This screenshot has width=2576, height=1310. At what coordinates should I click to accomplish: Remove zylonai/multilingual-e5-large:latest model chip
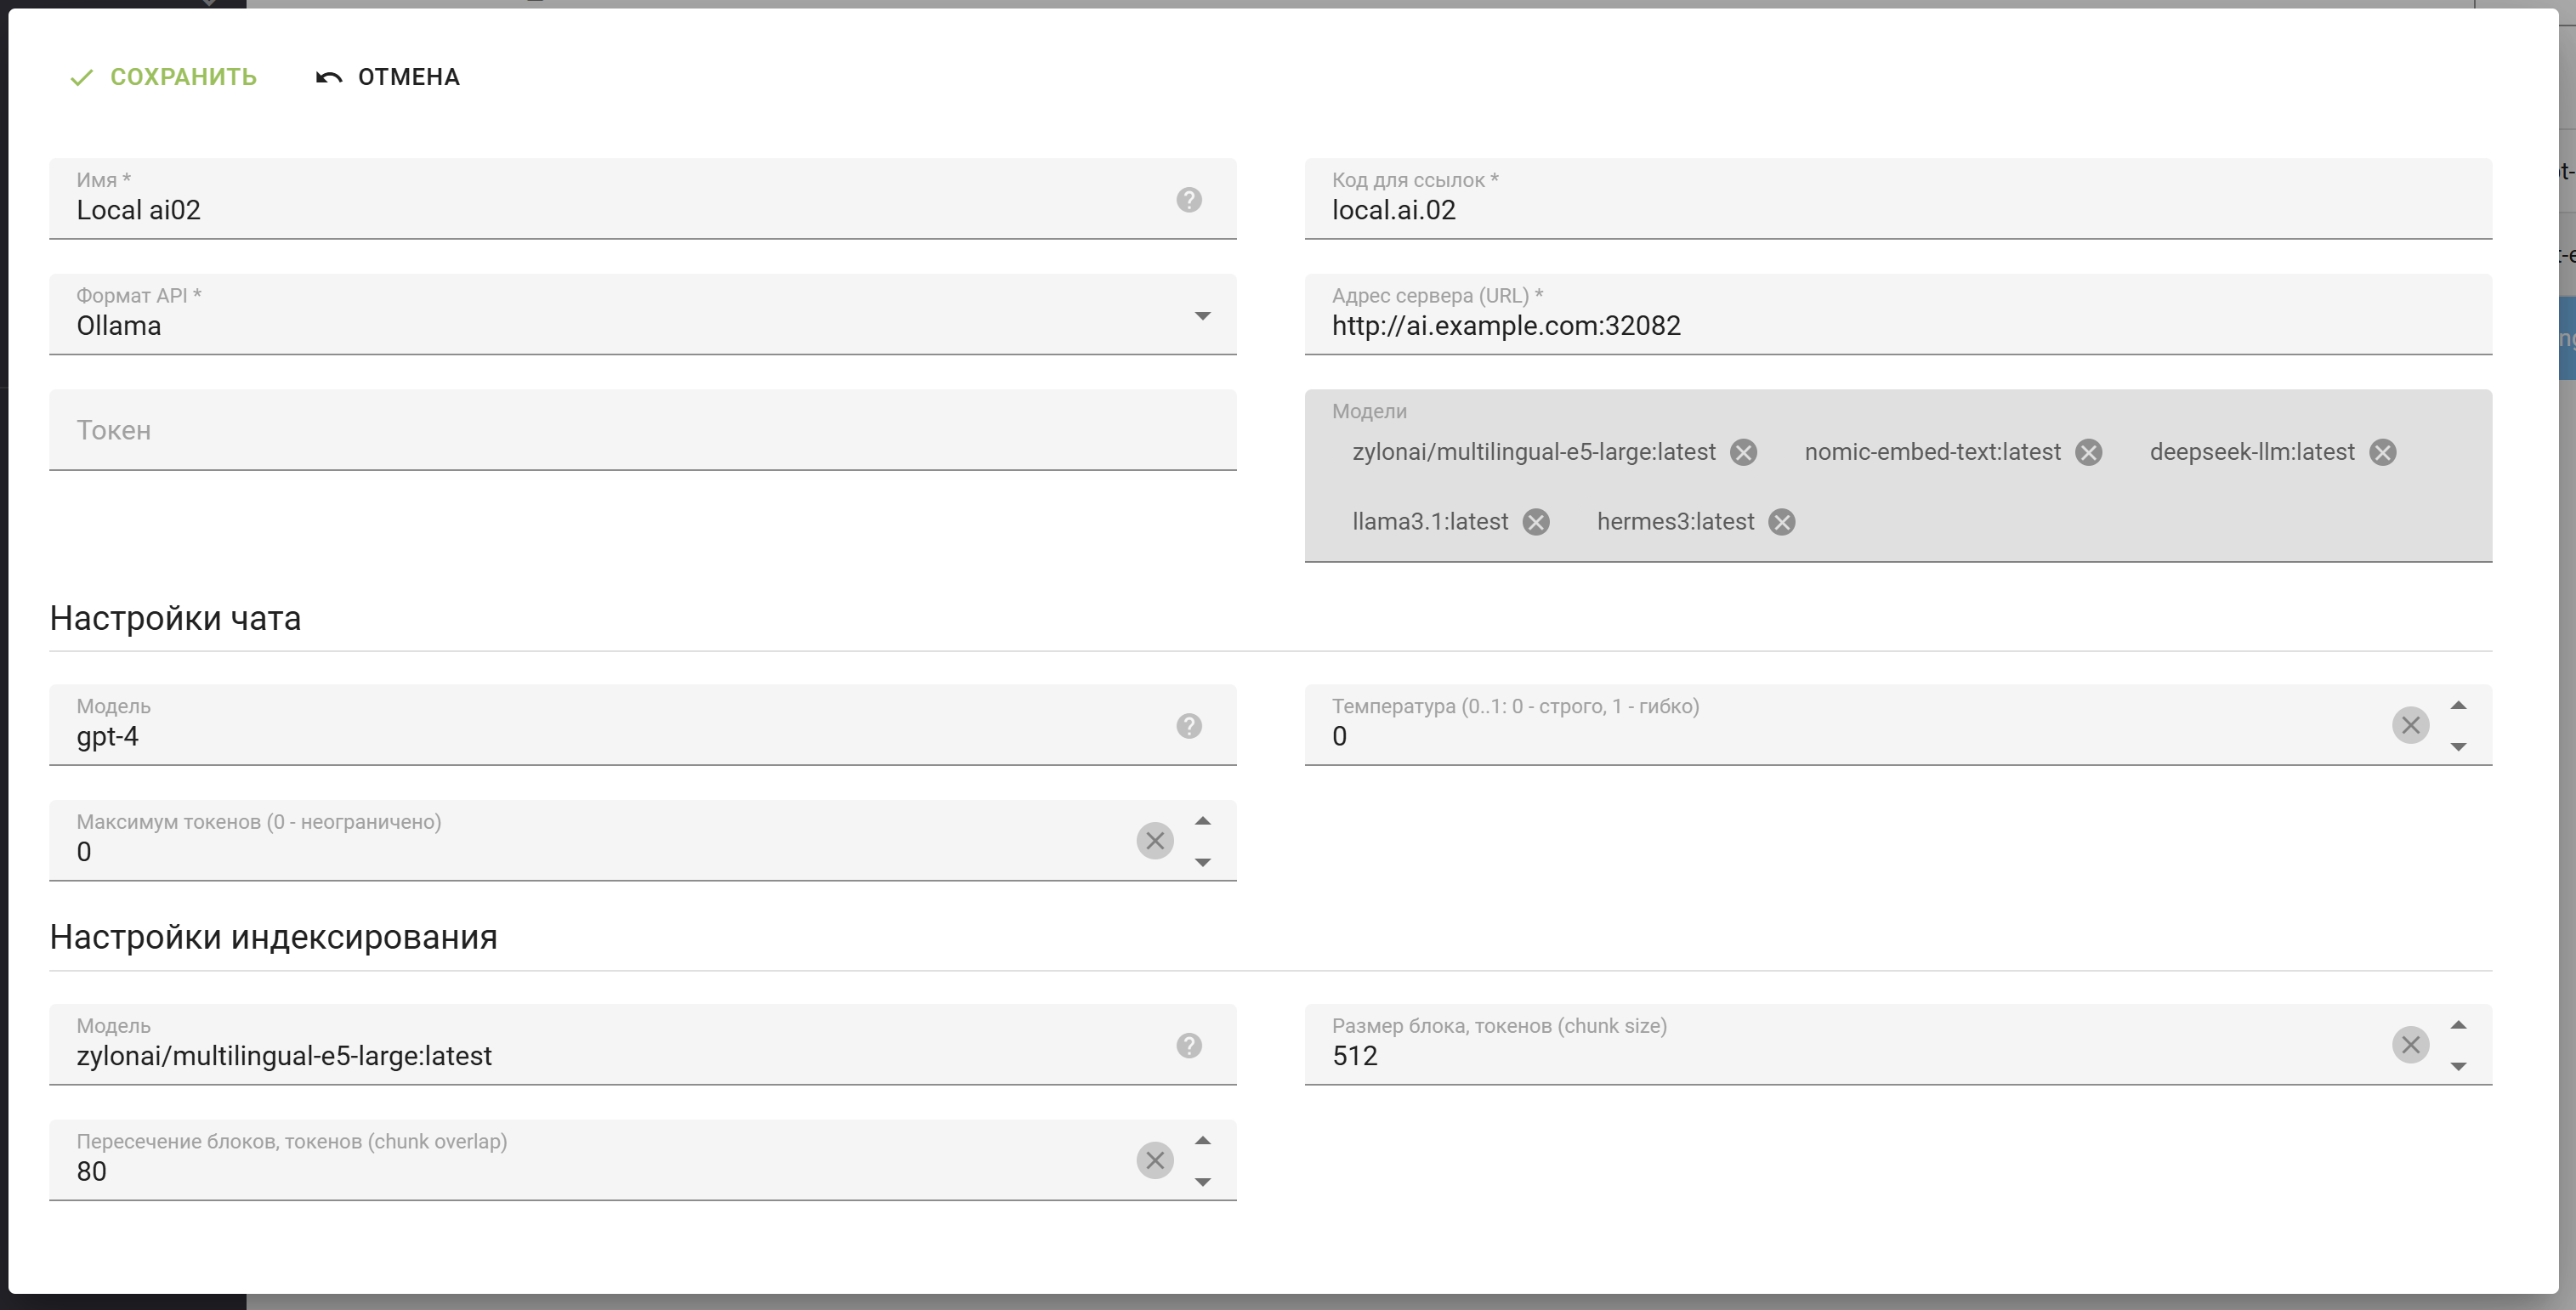click(x=1743, y=453)
